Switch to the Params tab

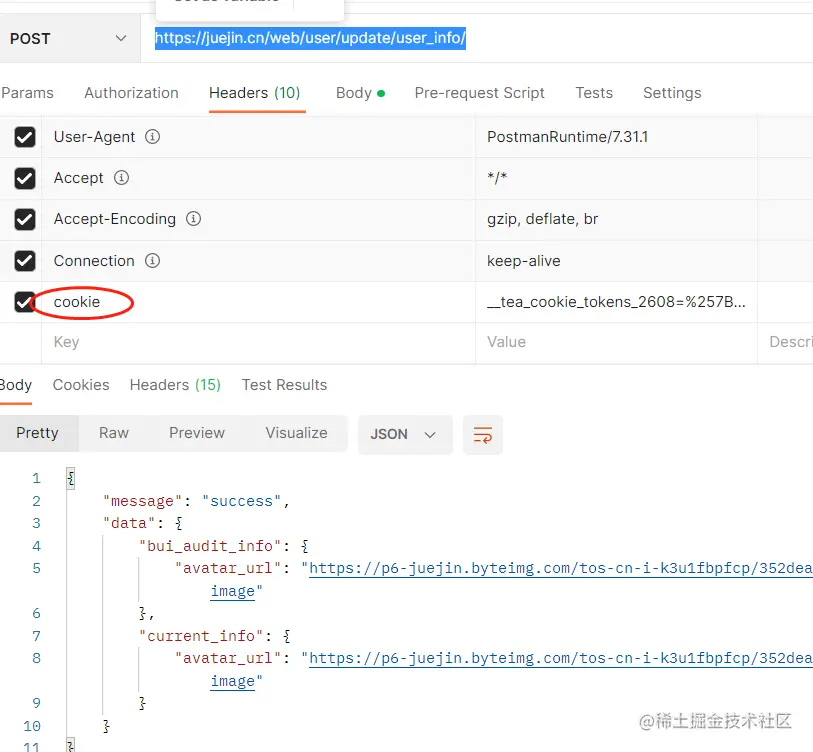(27, 93)
